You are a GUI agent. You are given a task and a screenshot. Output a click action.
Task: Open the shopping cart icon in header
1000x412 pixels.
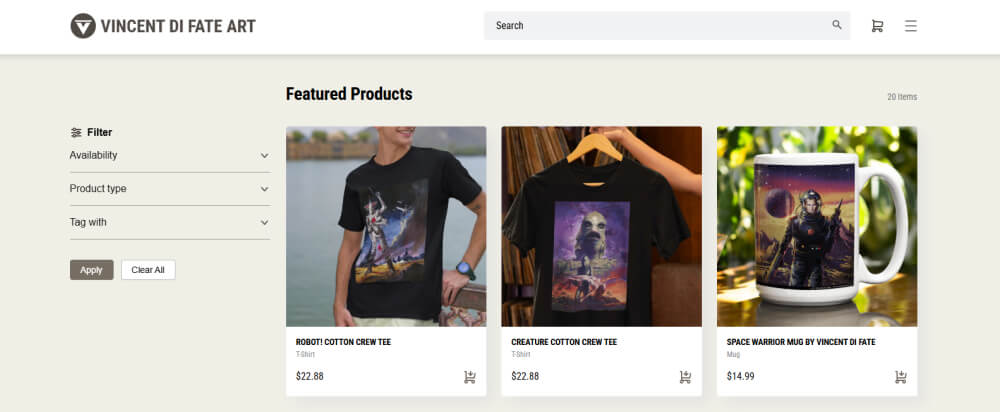point(877,26)
